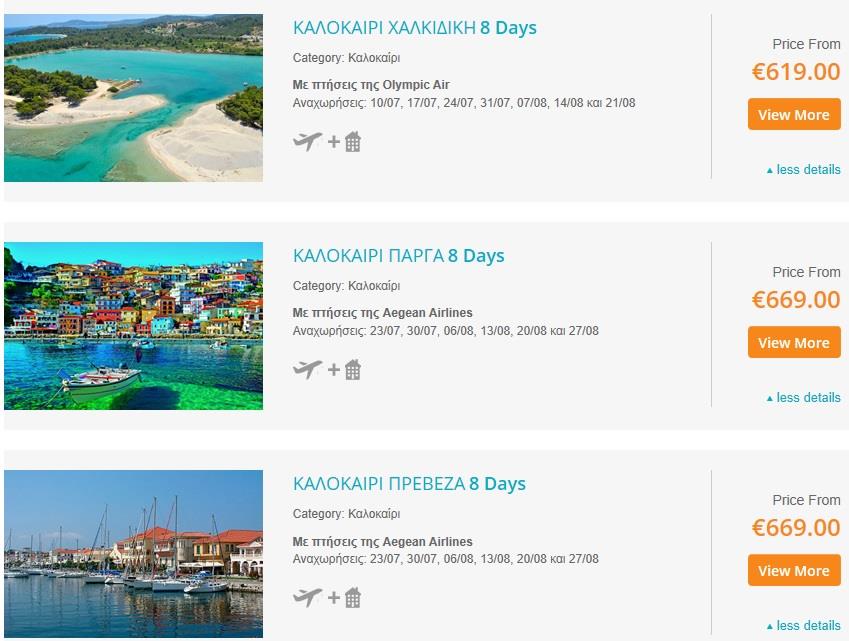Collapse details of the Πάργα package
The height and width of the screenshot is (641, 849).
804,397
